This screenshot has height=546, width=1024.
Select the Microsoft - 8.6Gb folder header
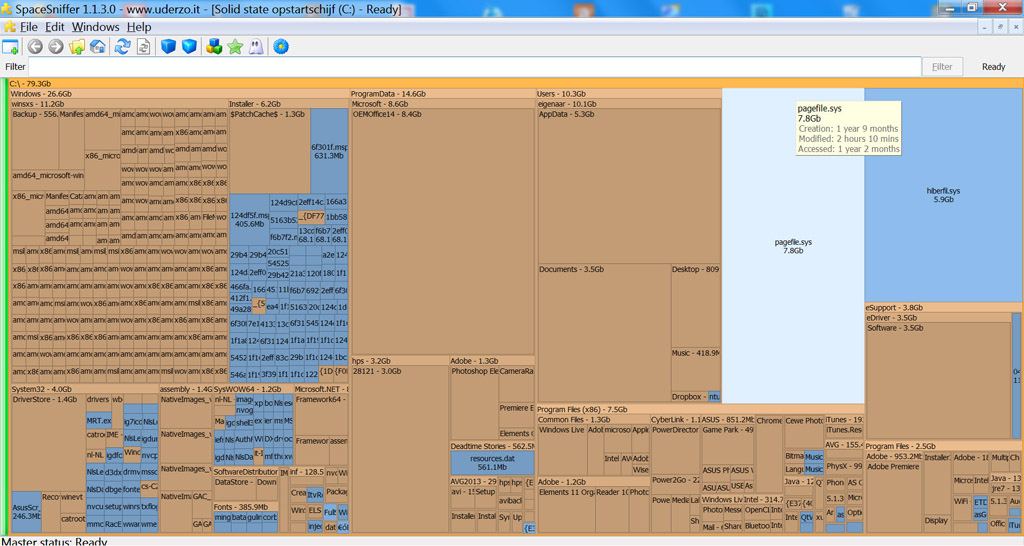(x=442, y=104)
